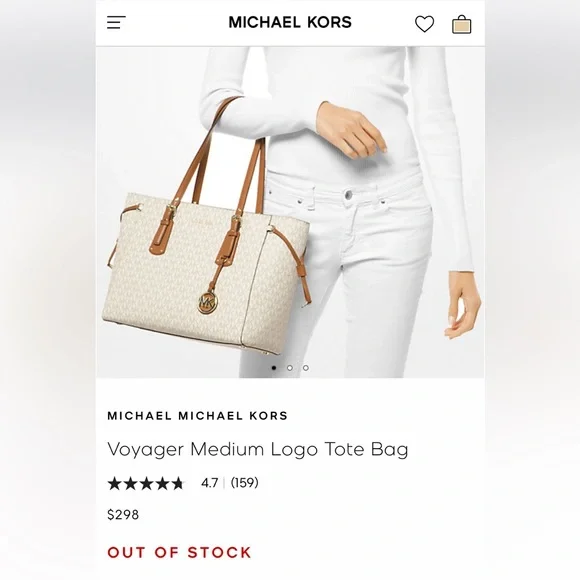The image size is (580, 580).
Task: Click the five-star rating icons
Action: [x=146, y=483]
